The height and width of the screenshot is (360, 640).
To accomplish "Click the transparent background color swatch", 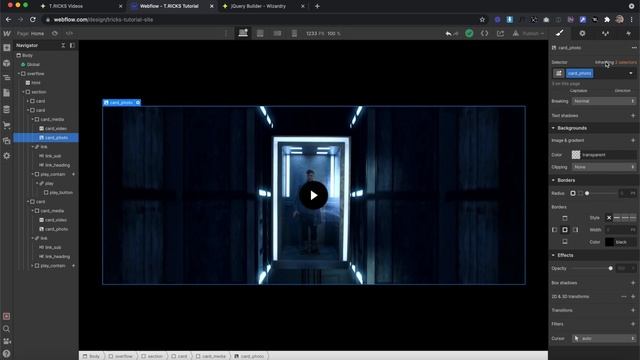I will pyautogui.click(x=576, y=155).
